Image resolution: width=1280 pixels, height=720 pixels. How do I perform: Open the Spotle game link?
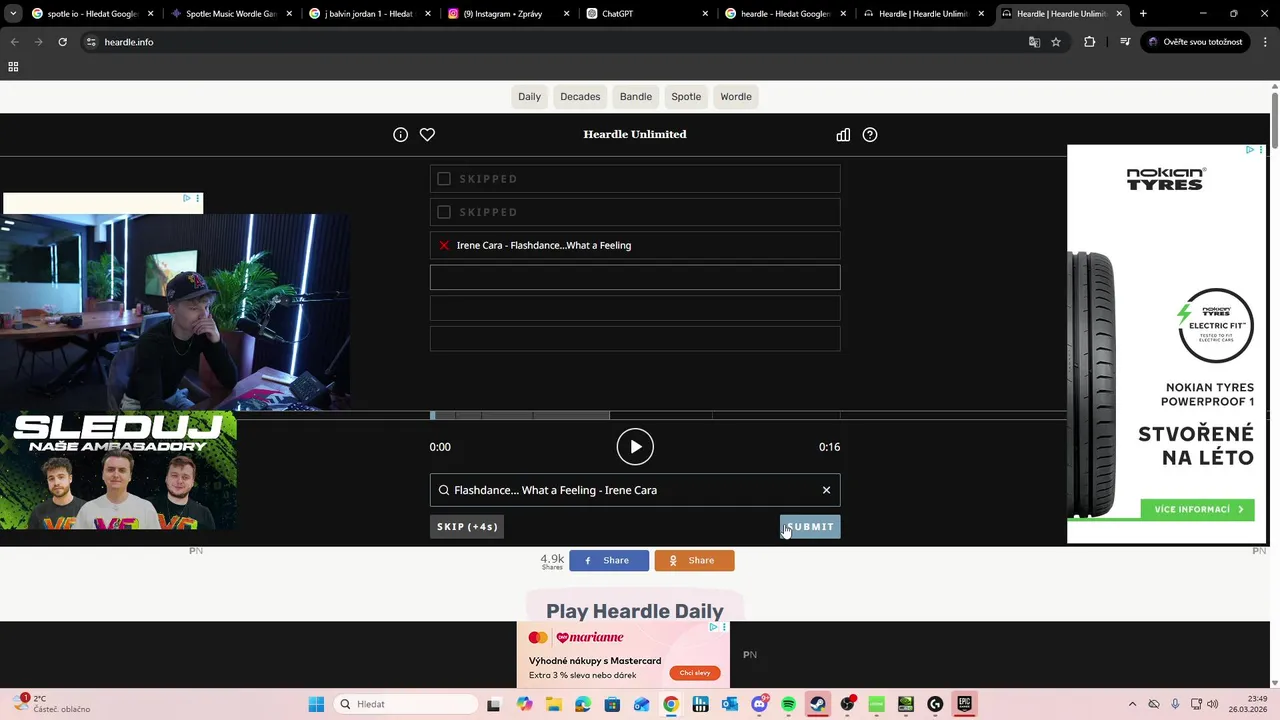coord(686,97)
